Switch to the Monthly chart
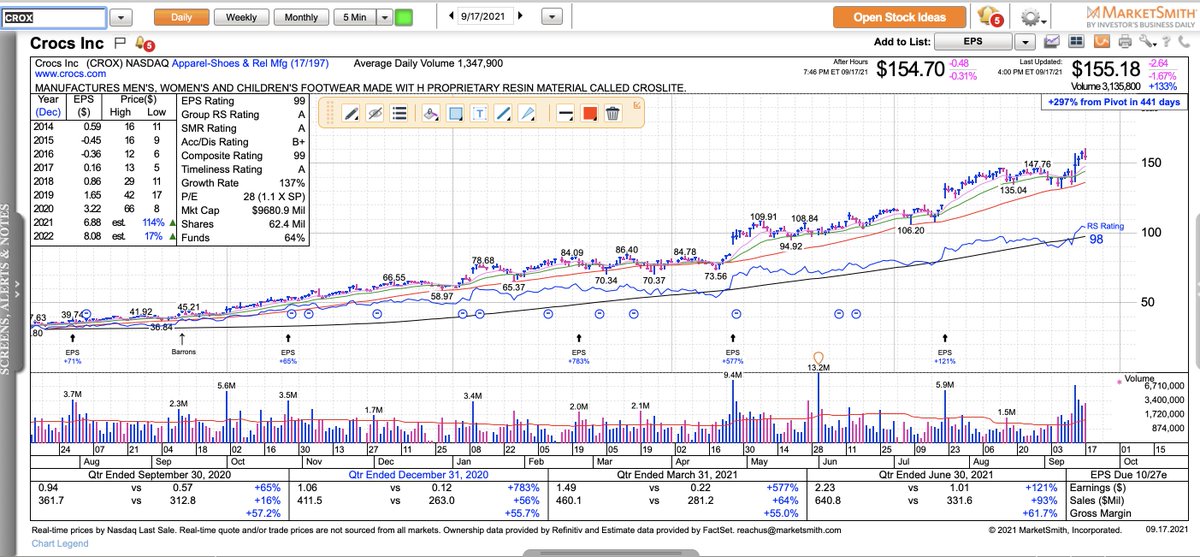The width and height of the screenshot is (1200, 557). pyautogui.click(x=301, y=17)
